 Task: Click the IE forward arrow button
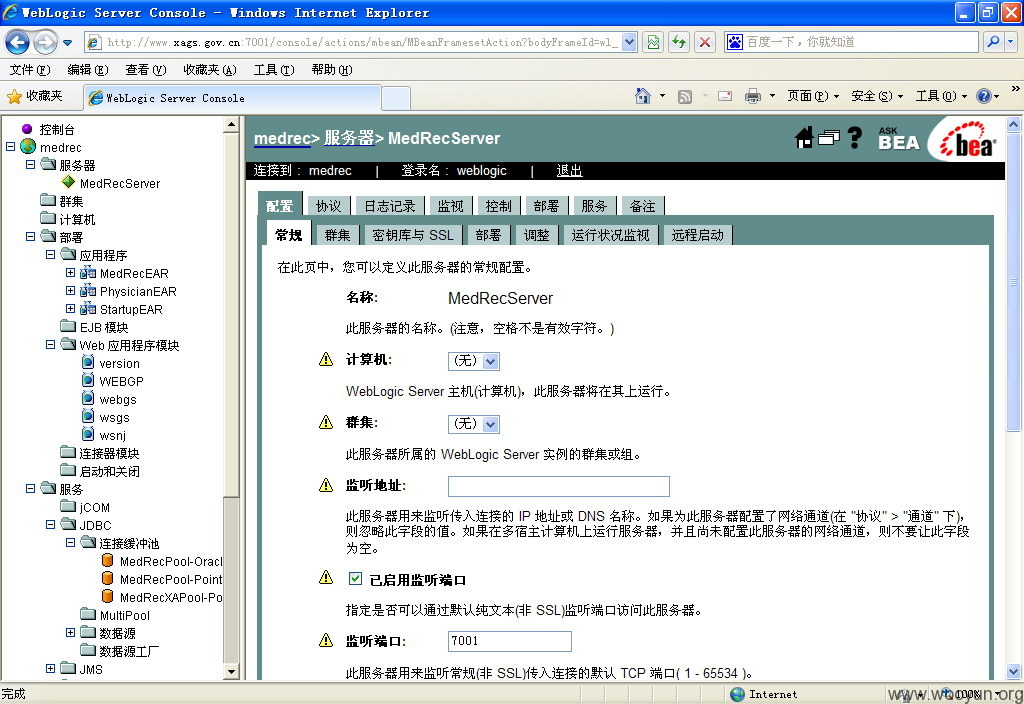pos(45,43)
